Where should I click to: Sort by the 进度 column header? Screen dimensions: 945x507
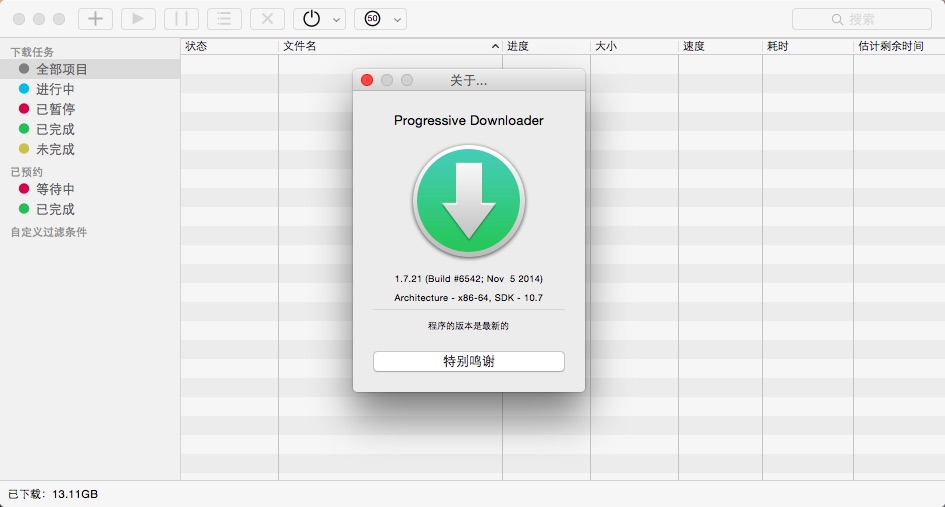click(546, 46)
